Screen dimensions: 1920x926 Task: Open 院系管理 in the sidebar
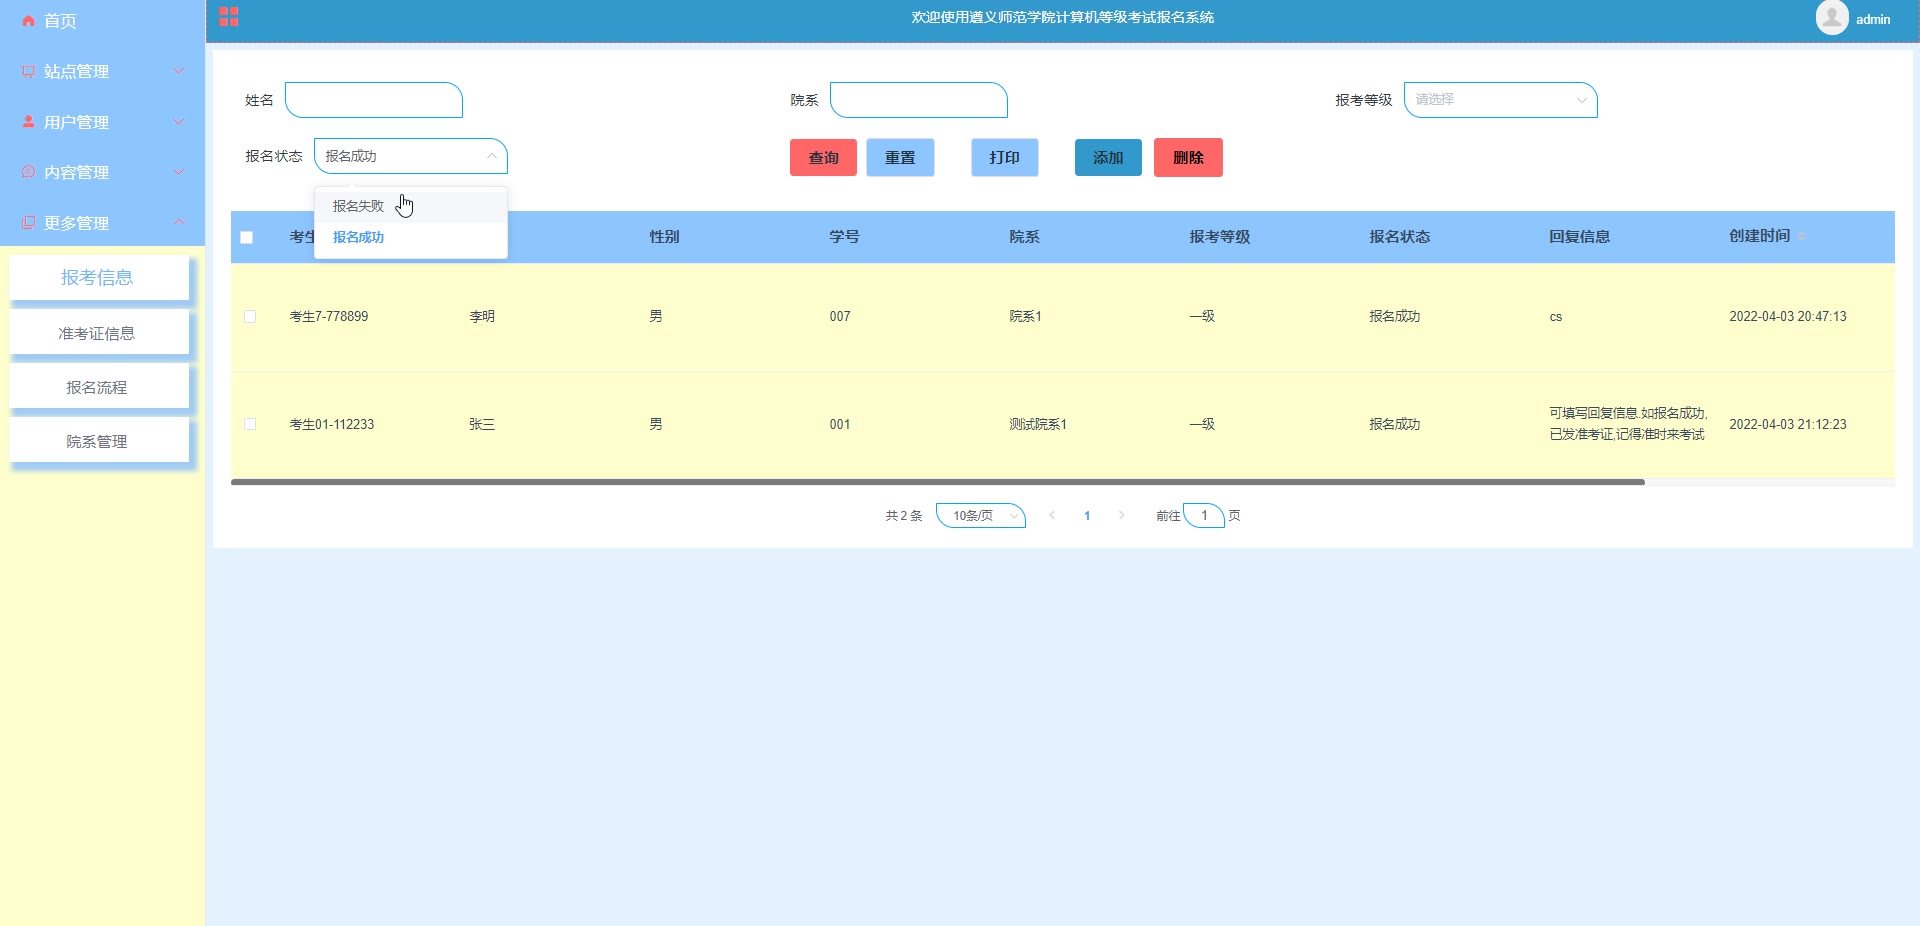[99, 441]
